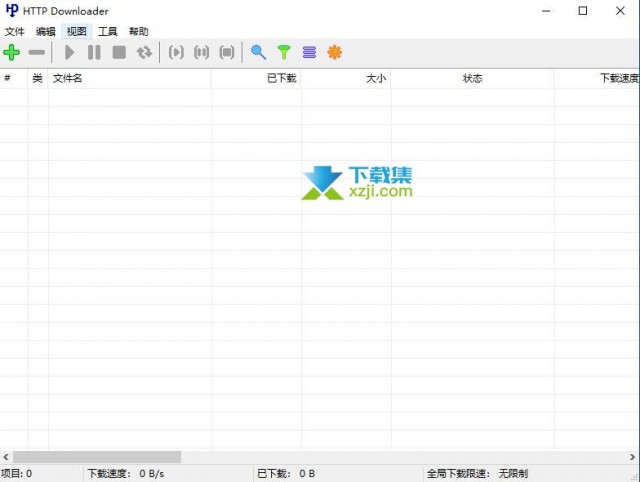
Task: Sort by the 类 column header
Action: pyautogui.click(x=38, y=78)
